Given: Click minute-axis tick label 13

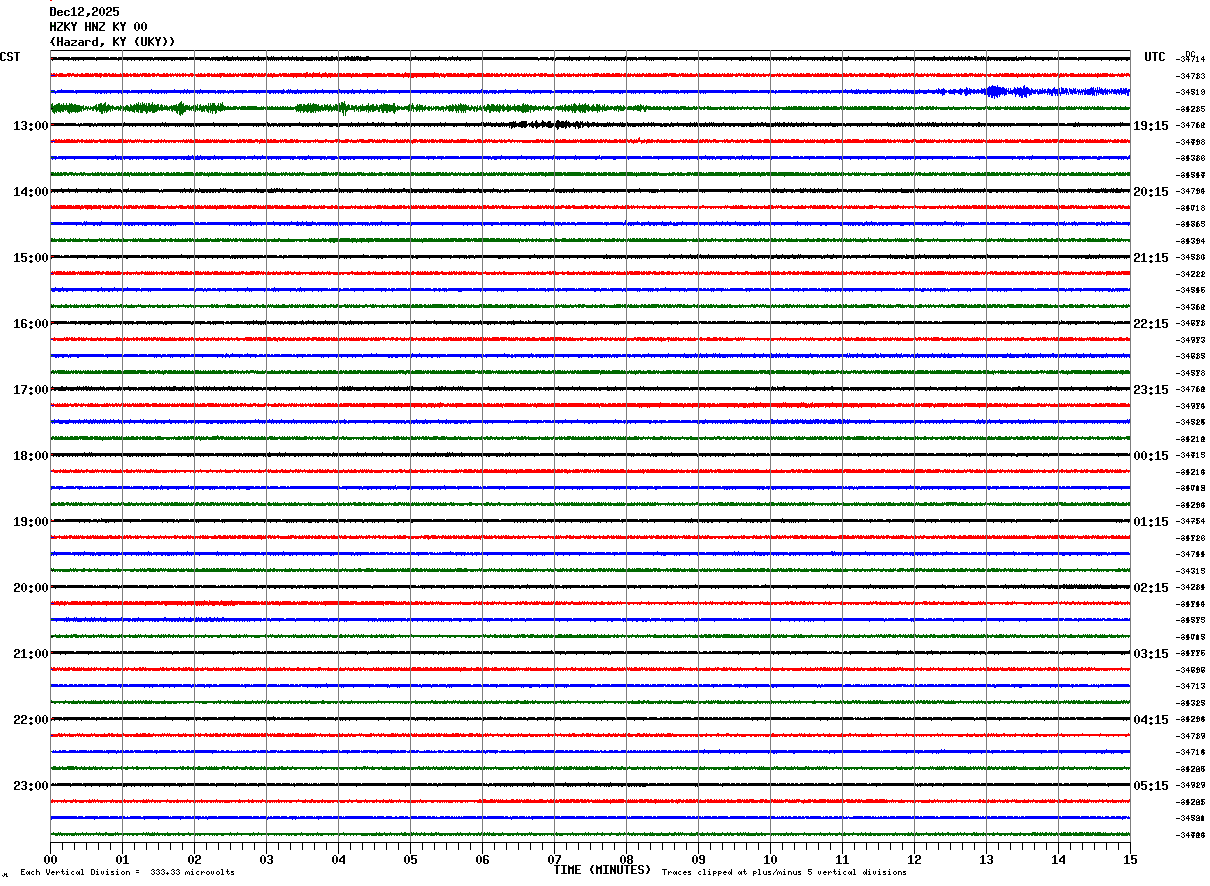Looking at the screenshot, I should click(986, 859).
